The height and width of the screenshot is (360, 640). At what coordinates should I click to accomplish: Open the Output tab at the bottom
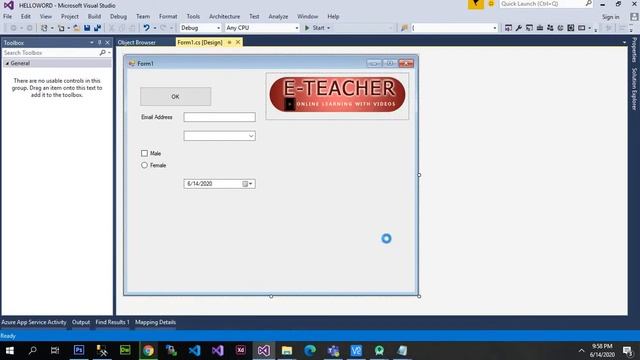click(81, 322)
